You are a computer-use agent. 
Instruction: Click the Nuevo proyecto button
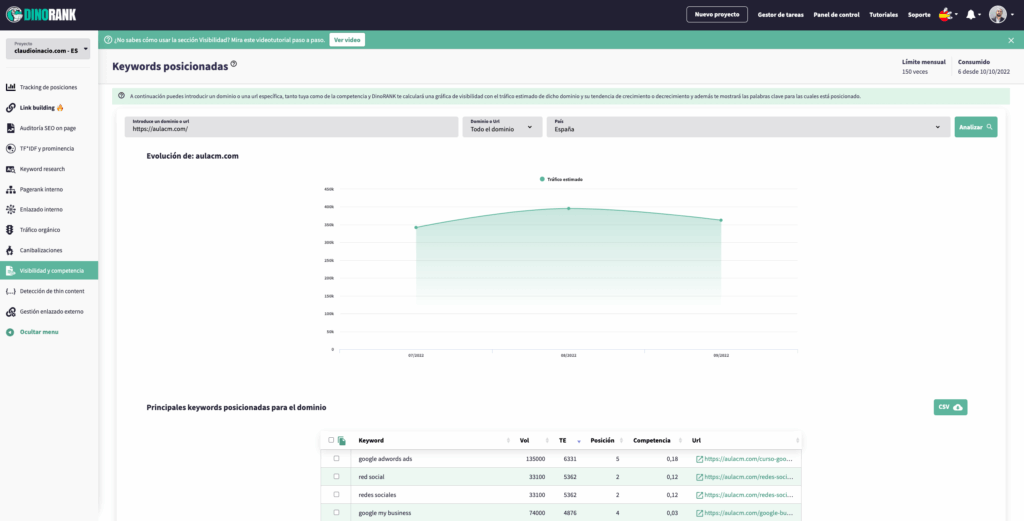716,15
